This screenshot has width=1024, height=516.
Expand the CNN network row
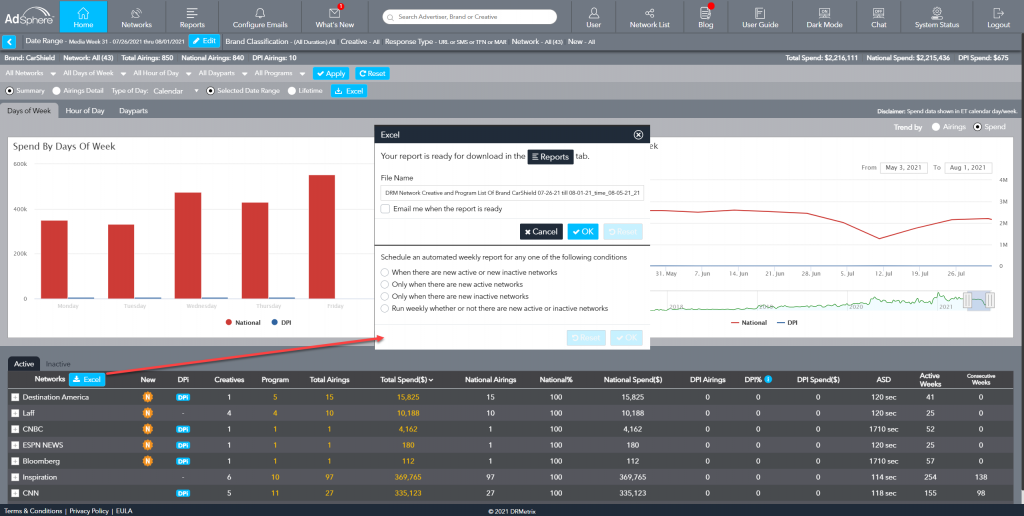(15, 493)
